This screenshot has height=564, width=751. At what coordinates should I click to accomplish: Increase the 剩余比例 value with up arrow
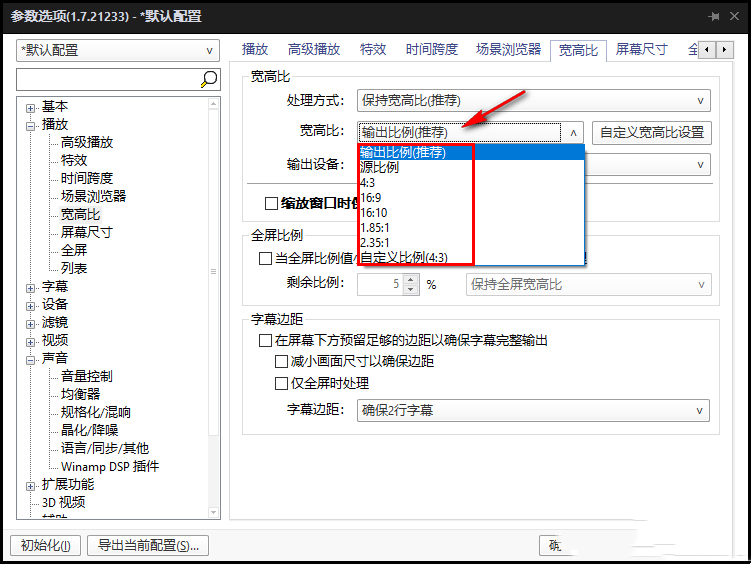[x=411, y=279]
